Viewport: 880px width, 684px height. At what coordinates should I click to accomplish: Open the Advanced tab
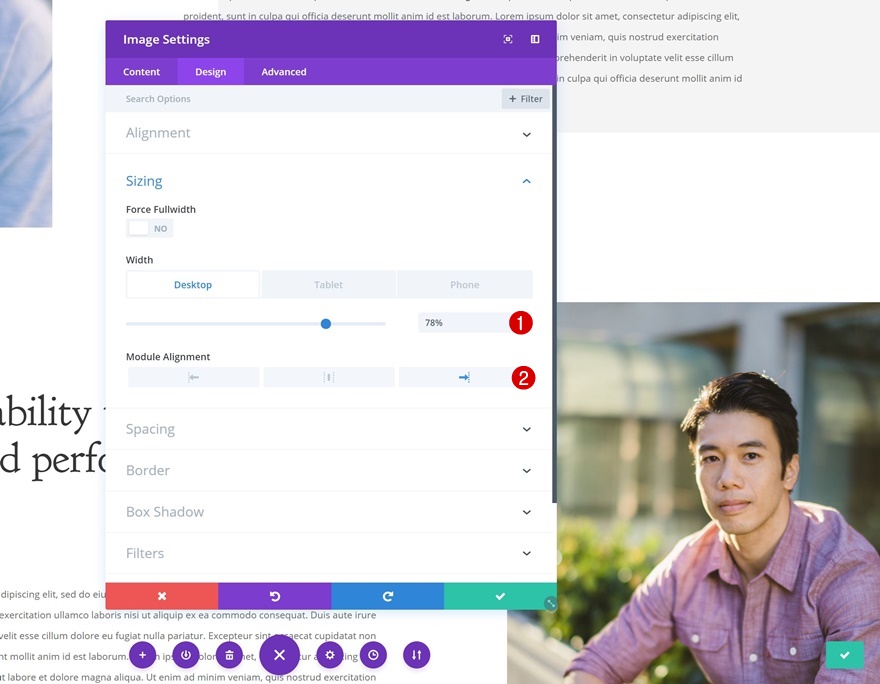(284, 72)
